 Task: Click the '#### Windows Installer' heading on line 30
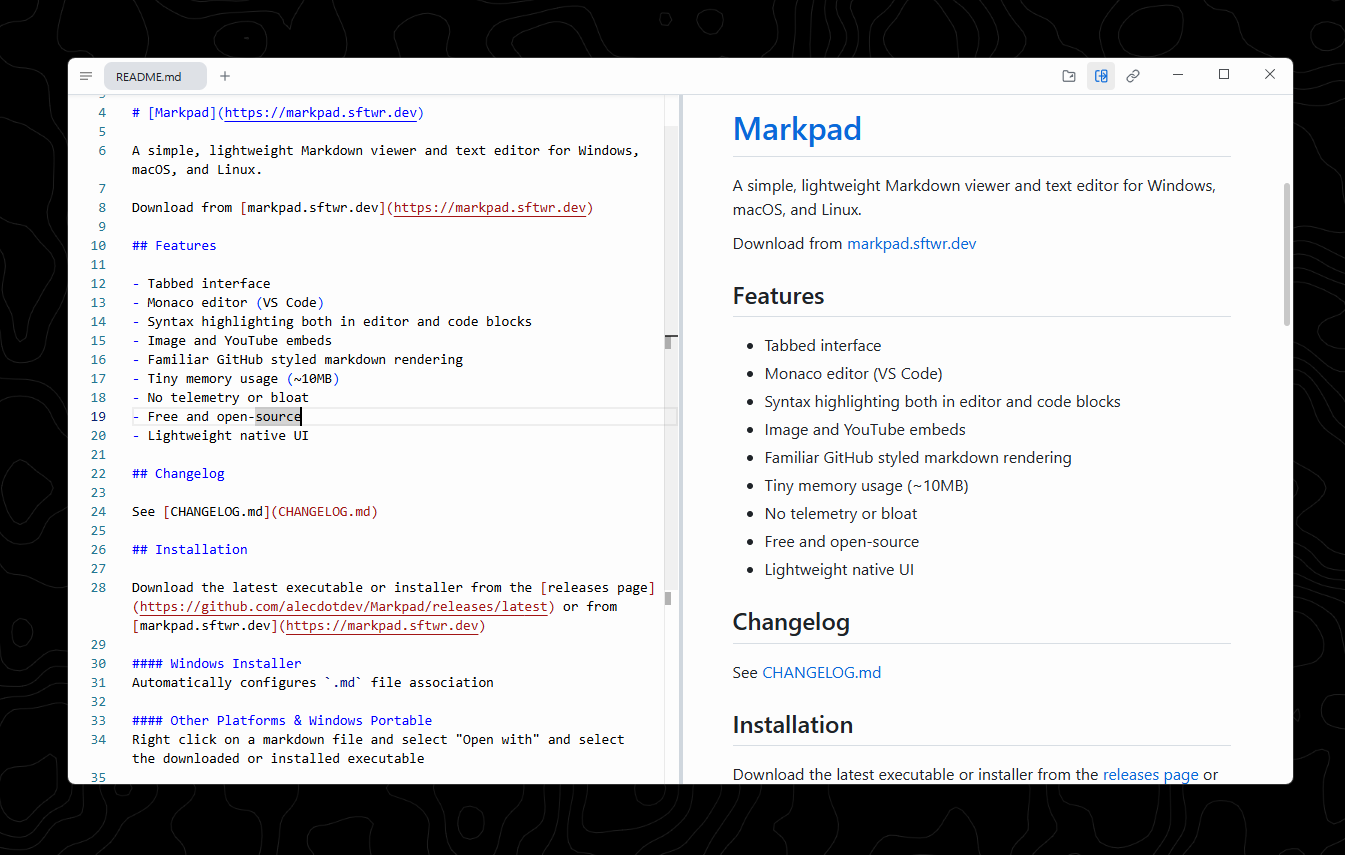coord(216,663)
